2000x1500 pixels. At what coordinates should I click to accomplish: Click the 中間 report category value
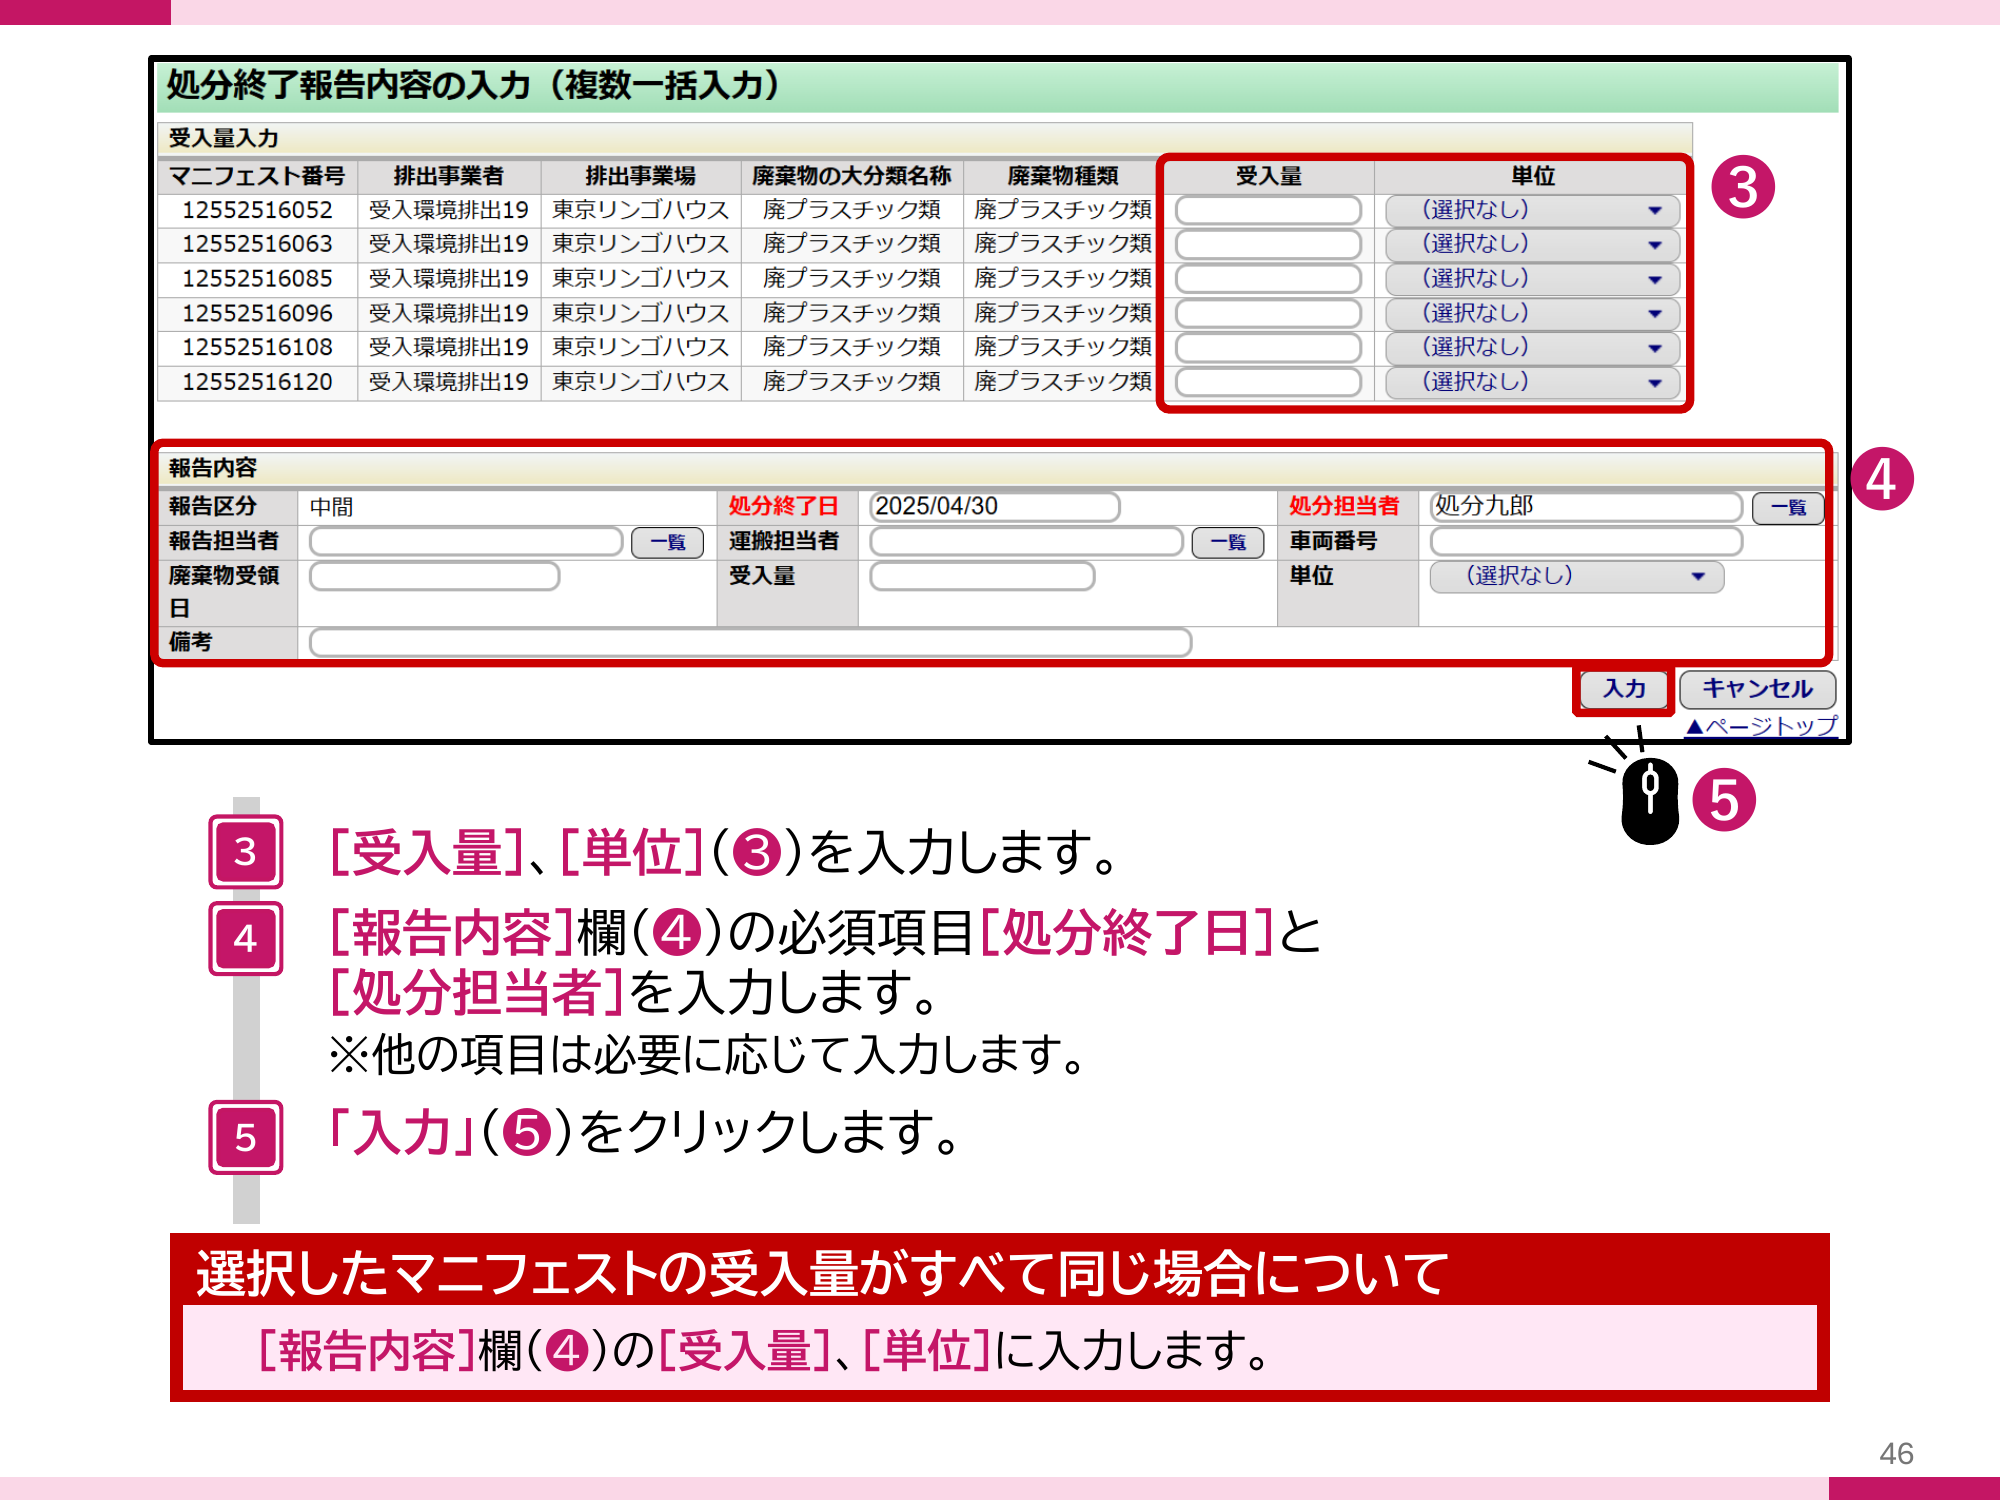(x=331, y=507)
